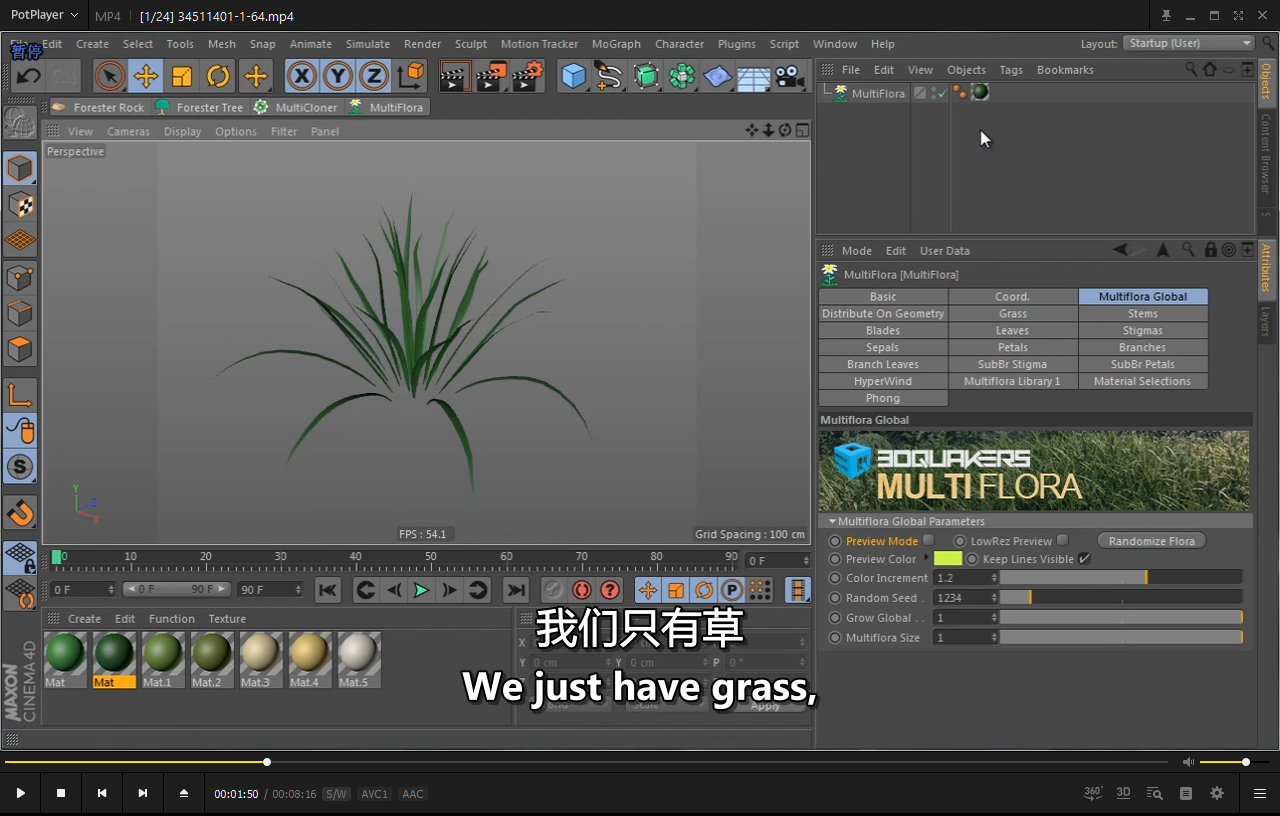Image resolution: width=1280 pixels, height=816 pixels.
Task: Click the Forester Tree button
Action: click(x=199, y=107)
